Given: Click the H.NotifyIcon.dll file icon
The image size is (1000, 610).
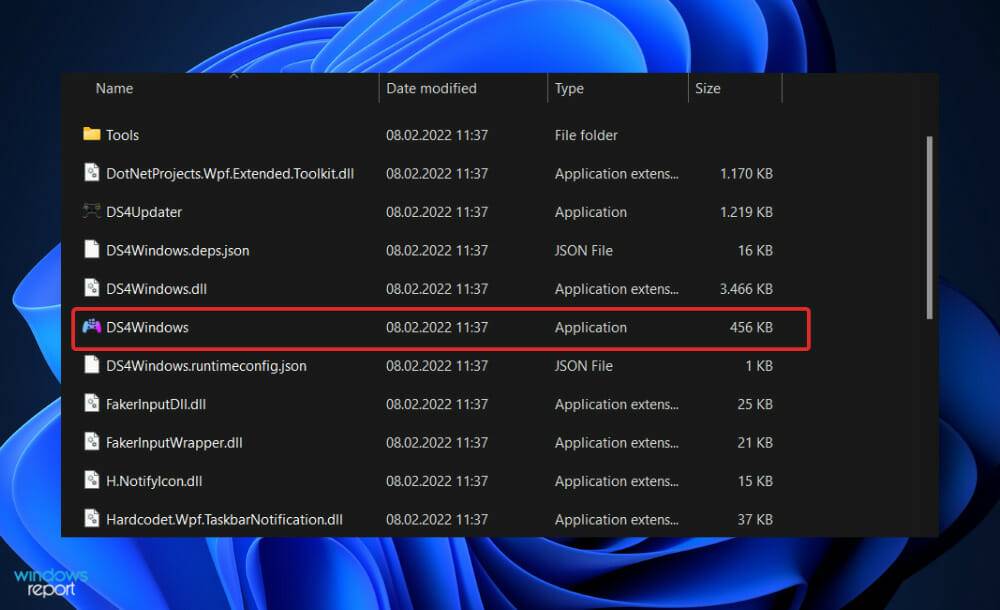Looking at the screenshot, I should click(x=92, y=480).
